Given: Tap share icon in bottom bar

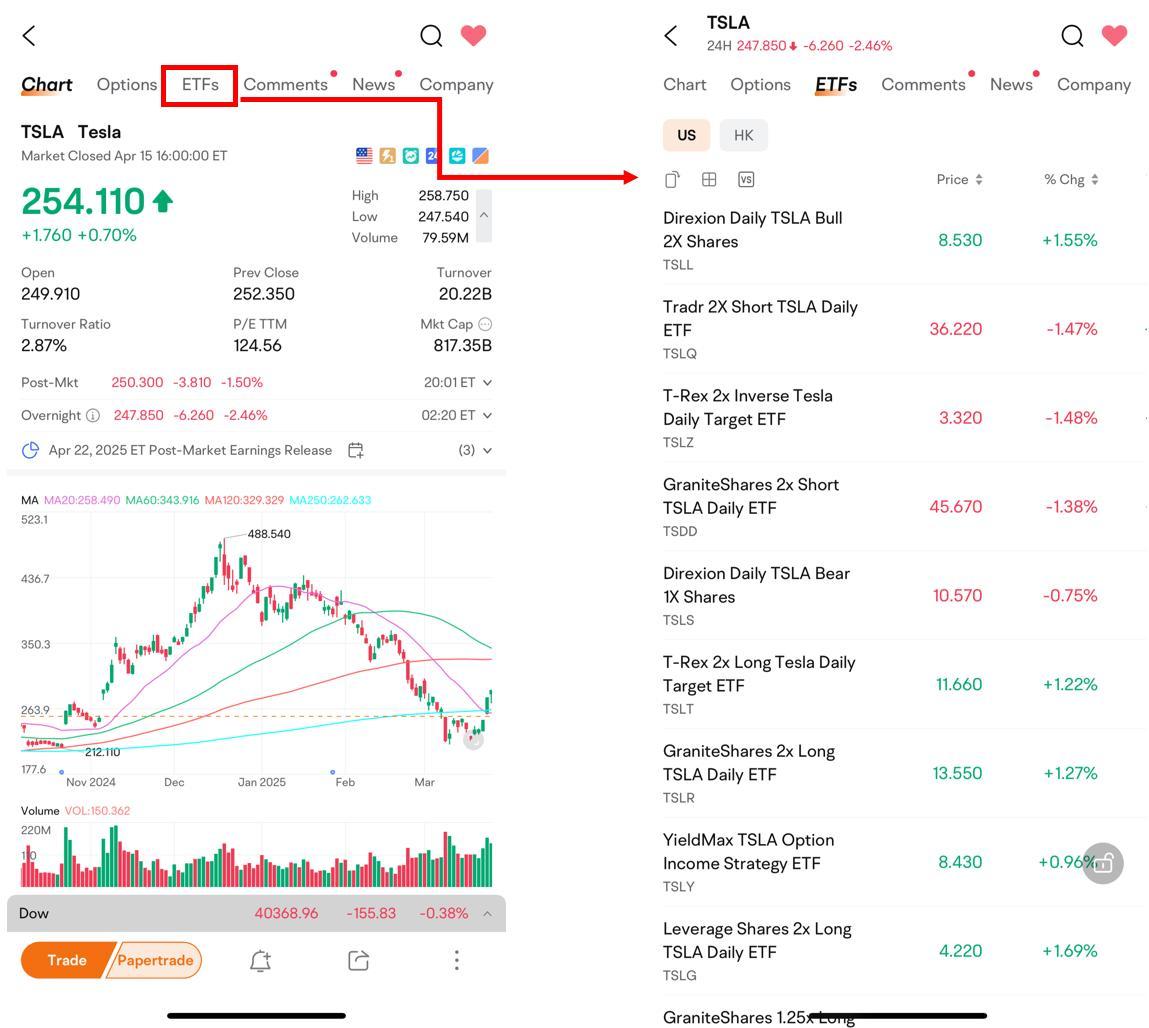Looking at the screenshot, I should tap(358, 961).
